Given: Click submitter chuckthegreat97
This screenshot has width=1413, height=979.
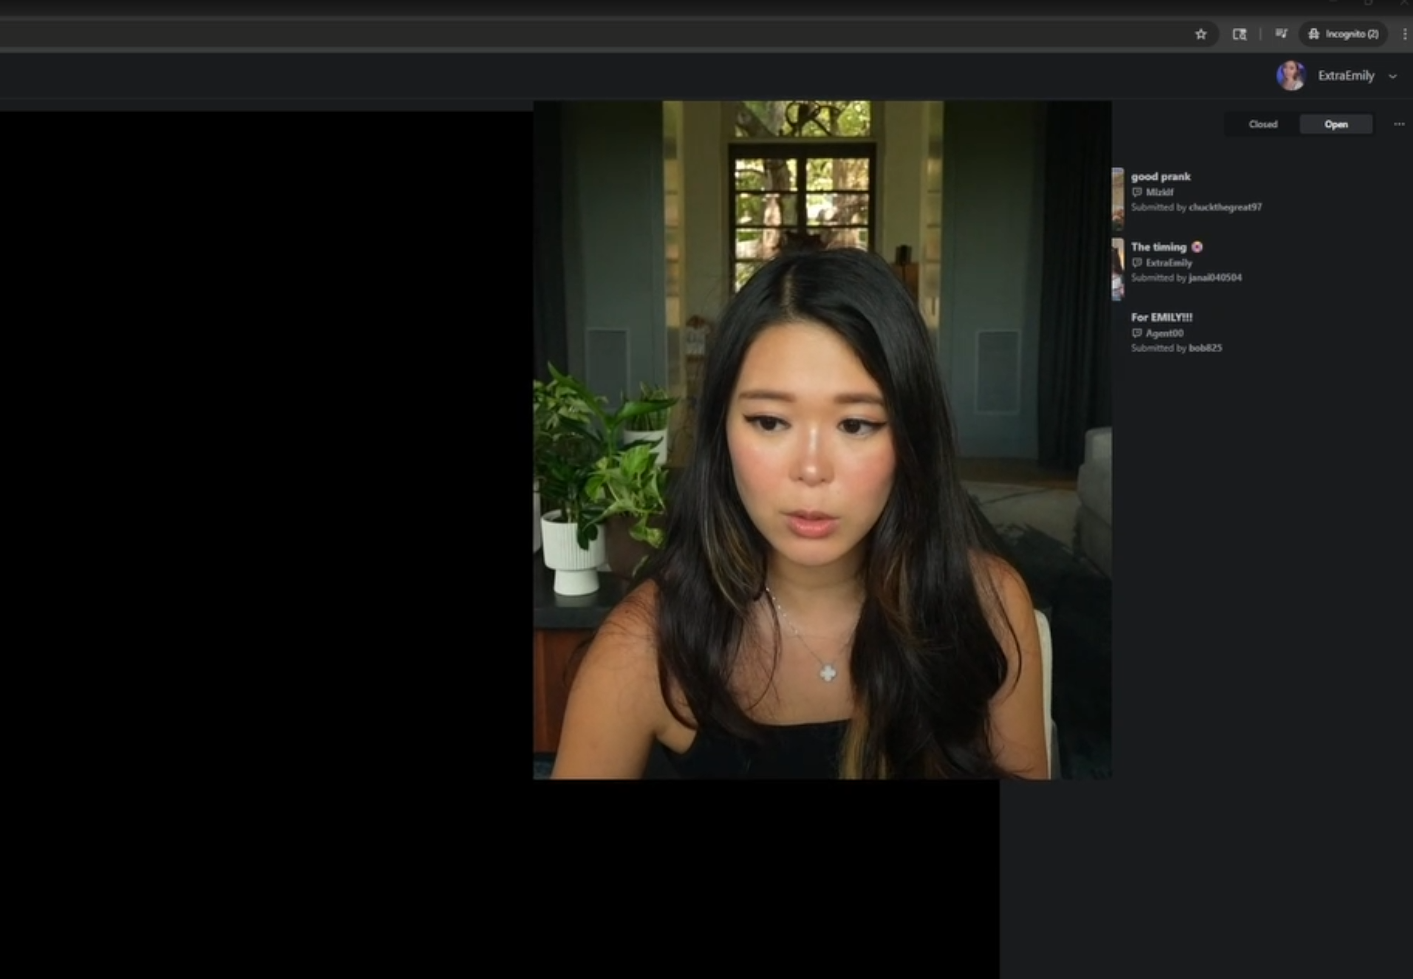Looking at the screenshot, I should coord(1225,207).
